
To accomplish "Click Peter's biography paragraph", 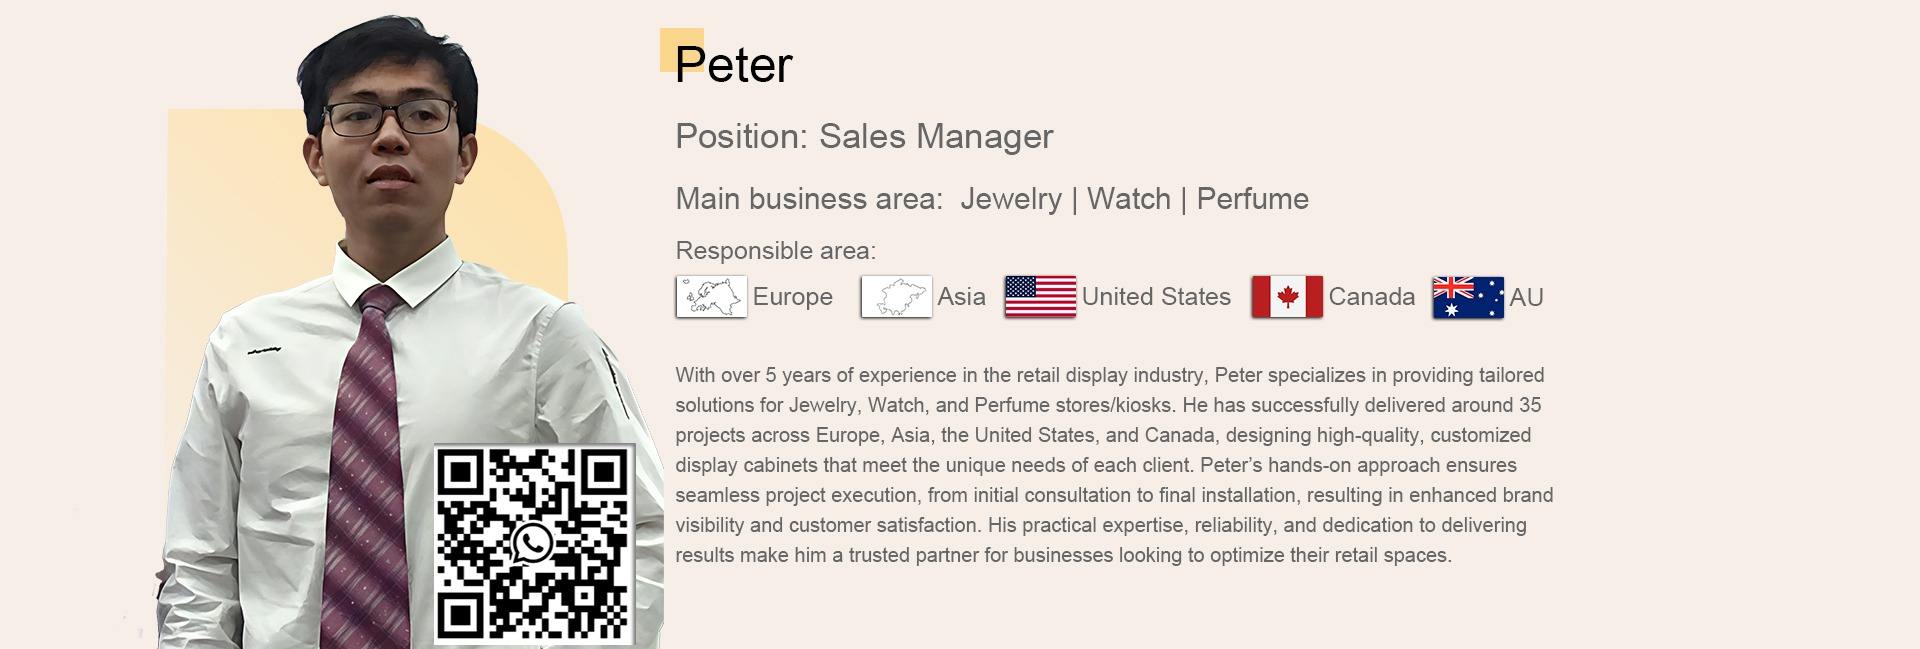I will tap(1113, 465).
